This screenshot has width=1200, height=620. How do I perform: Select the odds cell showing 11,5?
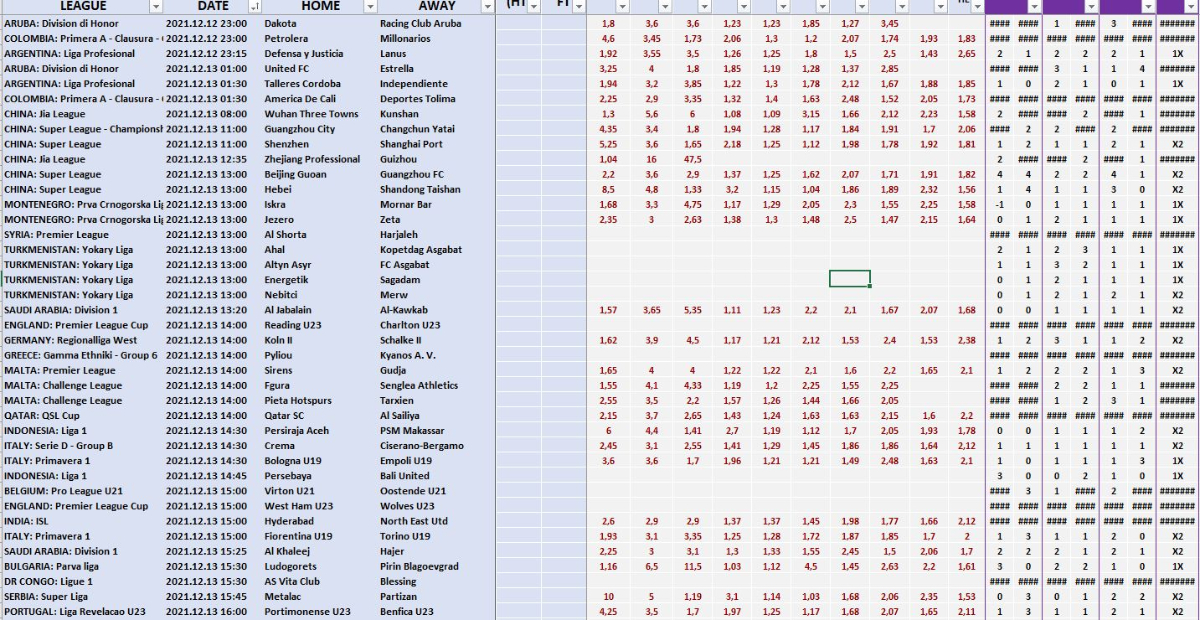tap(692, 566)
